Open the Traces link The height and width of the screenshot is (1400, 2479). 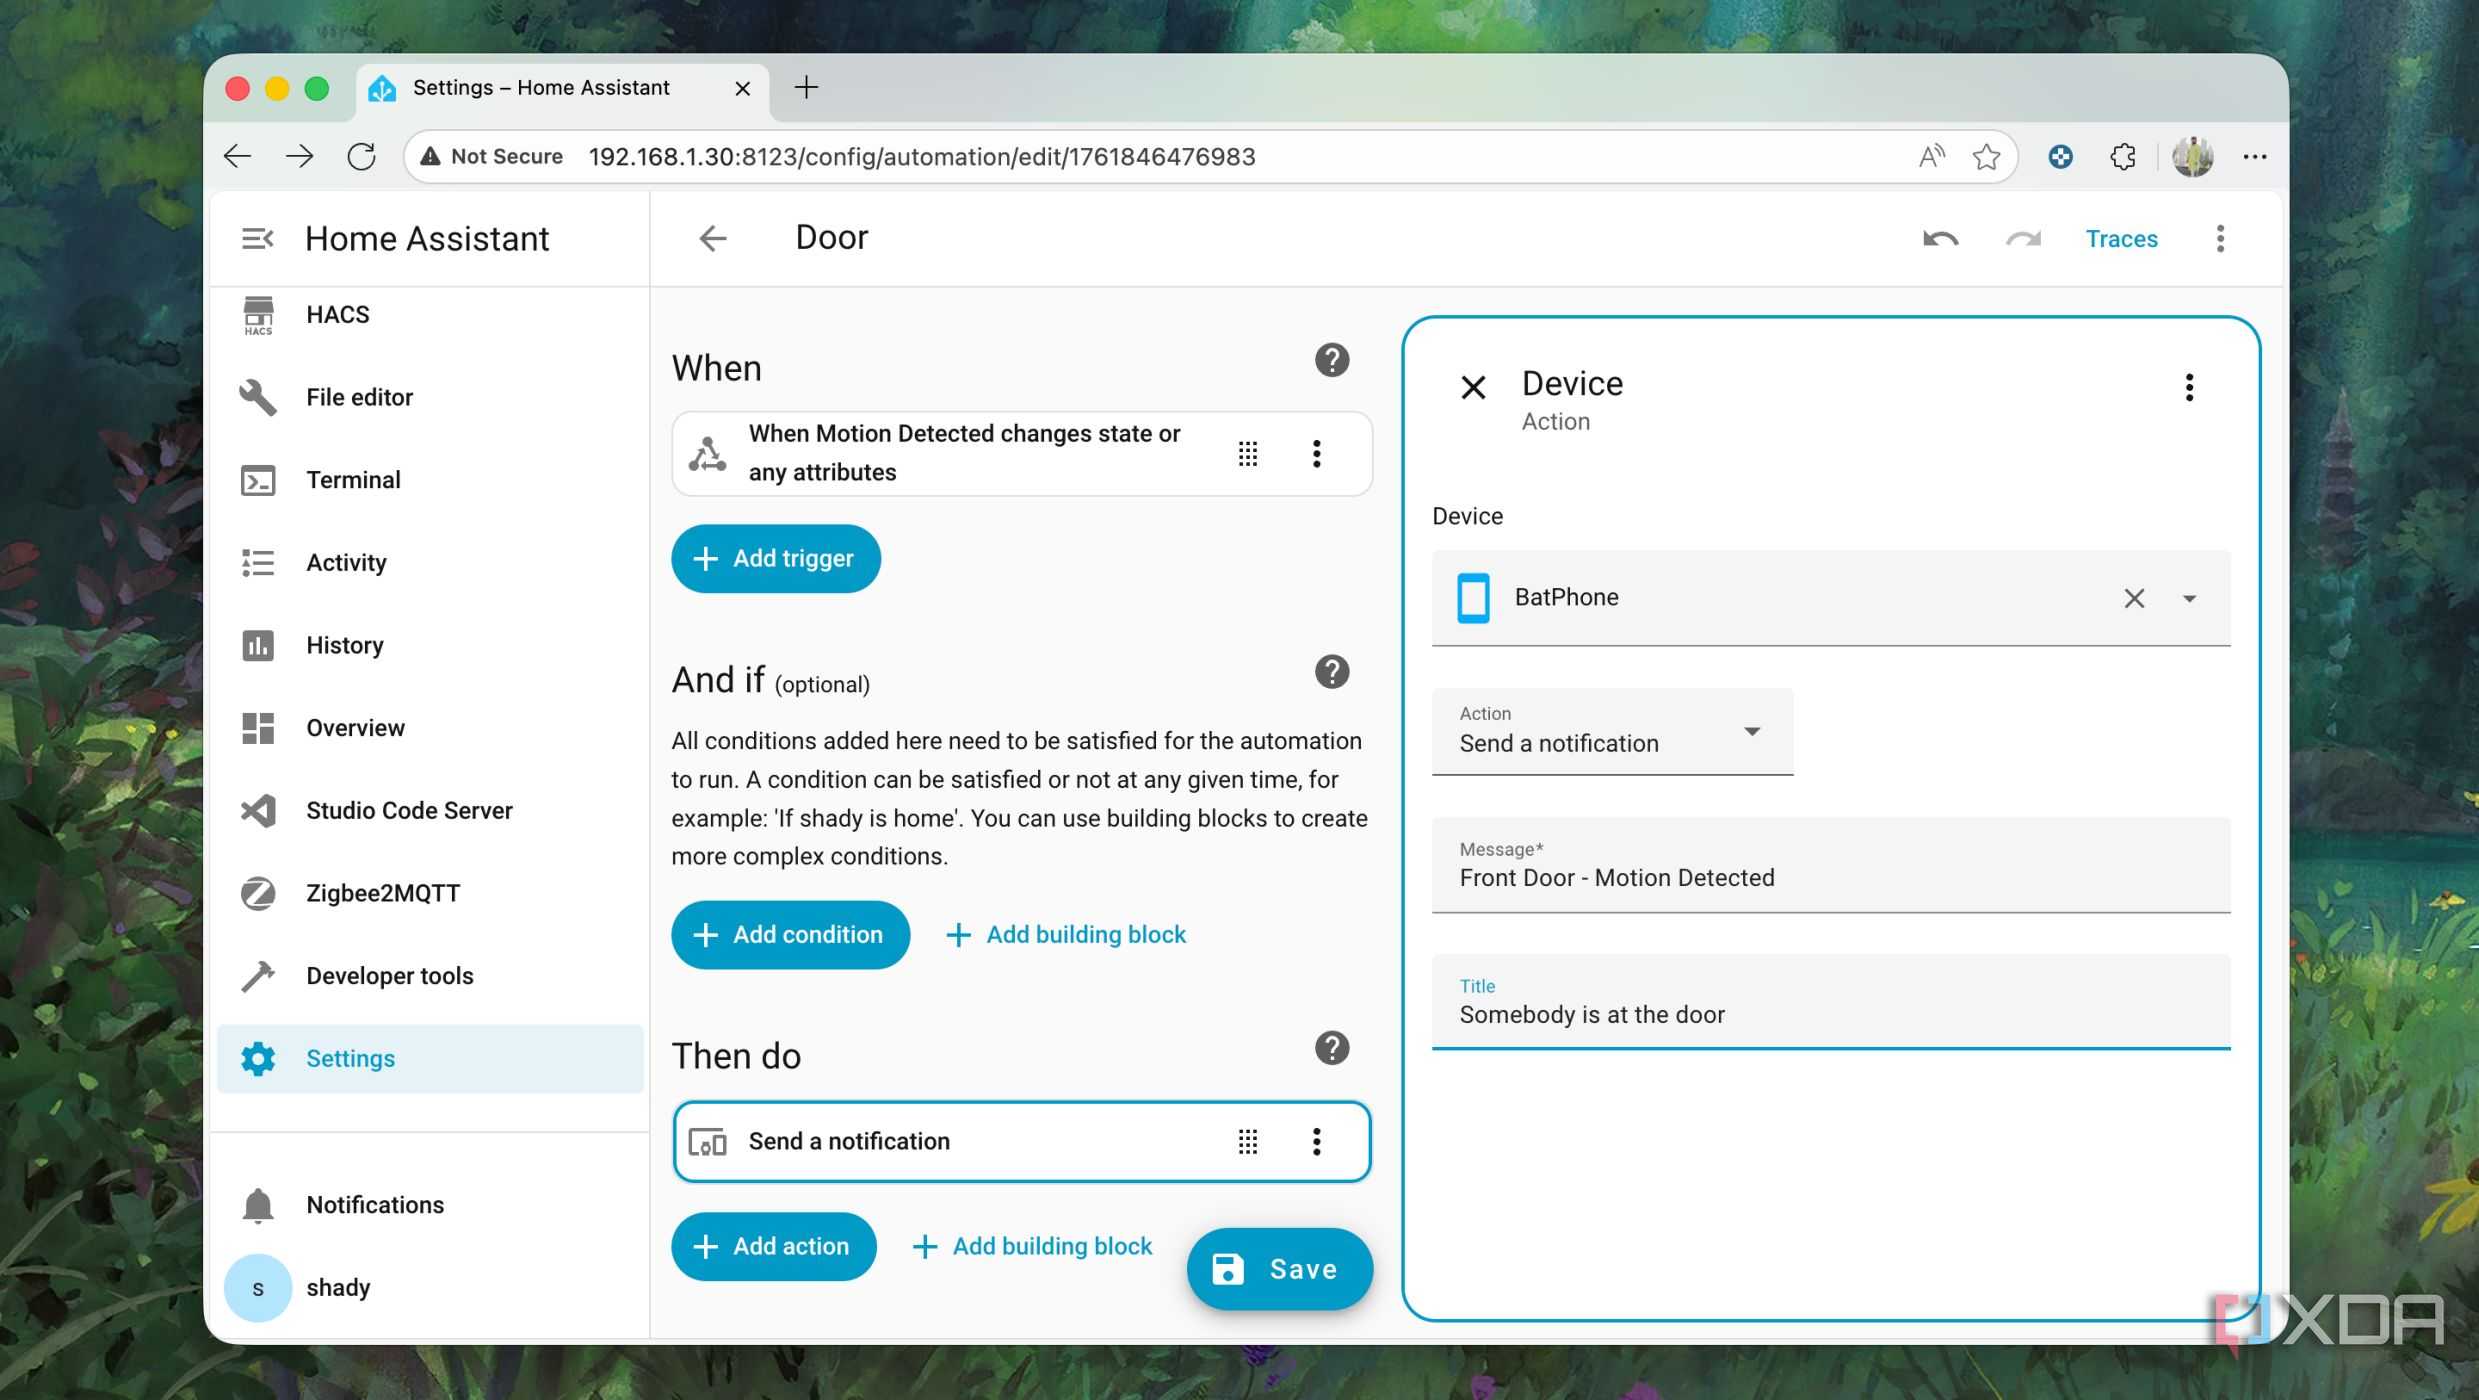pyautogui.click(x=2121, y=239)
